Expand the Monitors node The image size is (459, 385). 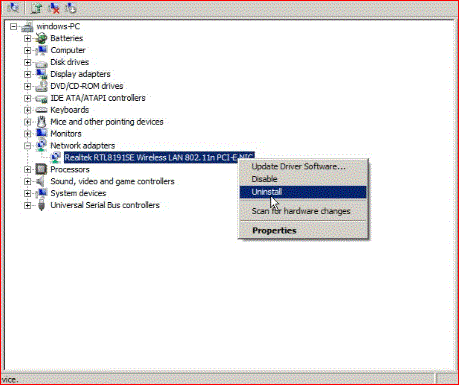point(28,134)
